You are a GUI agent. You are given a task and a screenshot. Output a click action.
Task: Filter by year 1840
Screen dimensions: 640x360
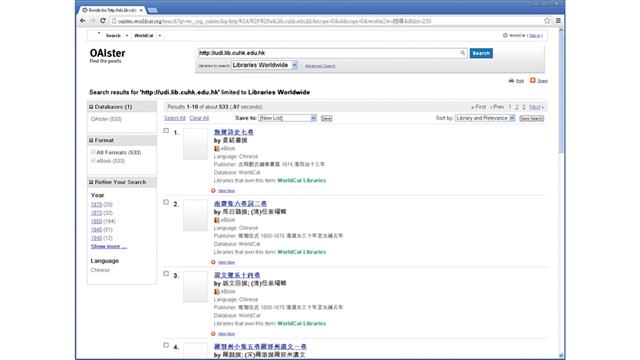click(x=96, y=238)
